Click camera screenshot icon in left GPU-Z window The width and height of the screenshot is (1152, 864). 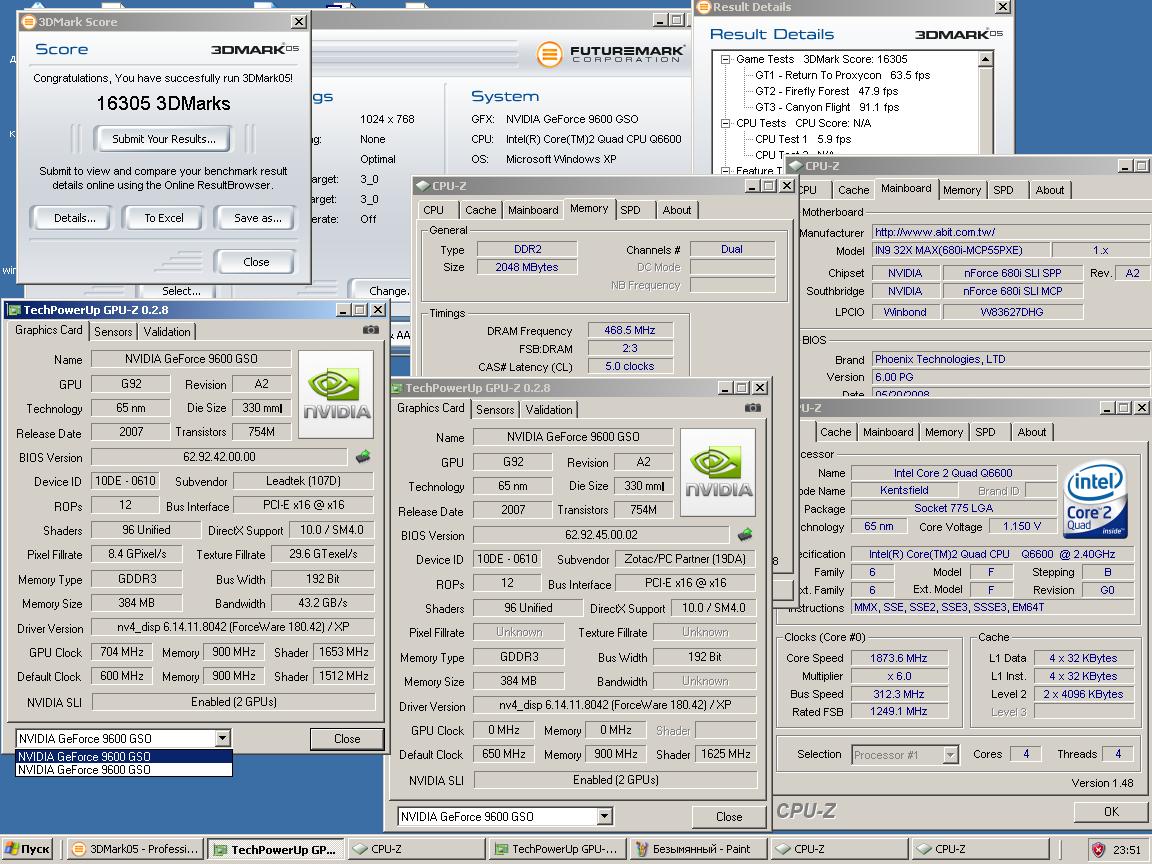point(371,330)
